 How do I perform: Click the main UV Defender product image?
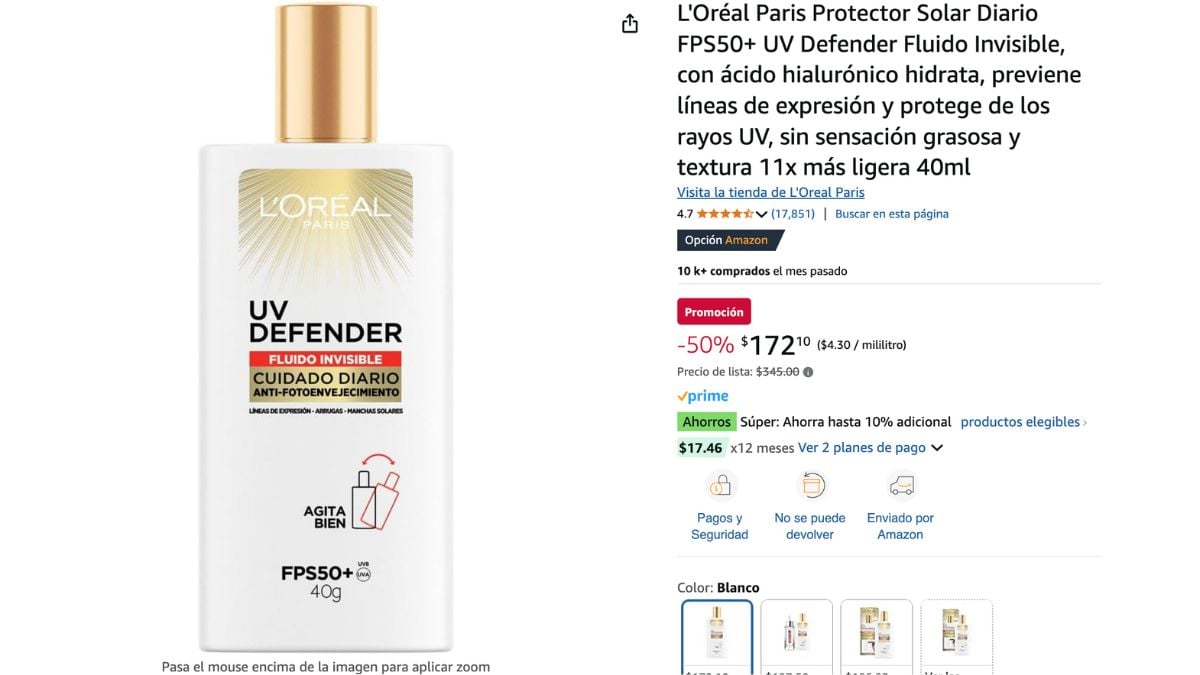[x=326, y=328]
